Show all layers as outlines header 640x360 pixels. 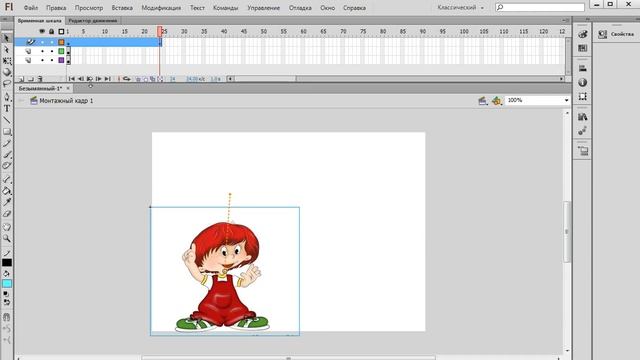[x=61, y=31]
